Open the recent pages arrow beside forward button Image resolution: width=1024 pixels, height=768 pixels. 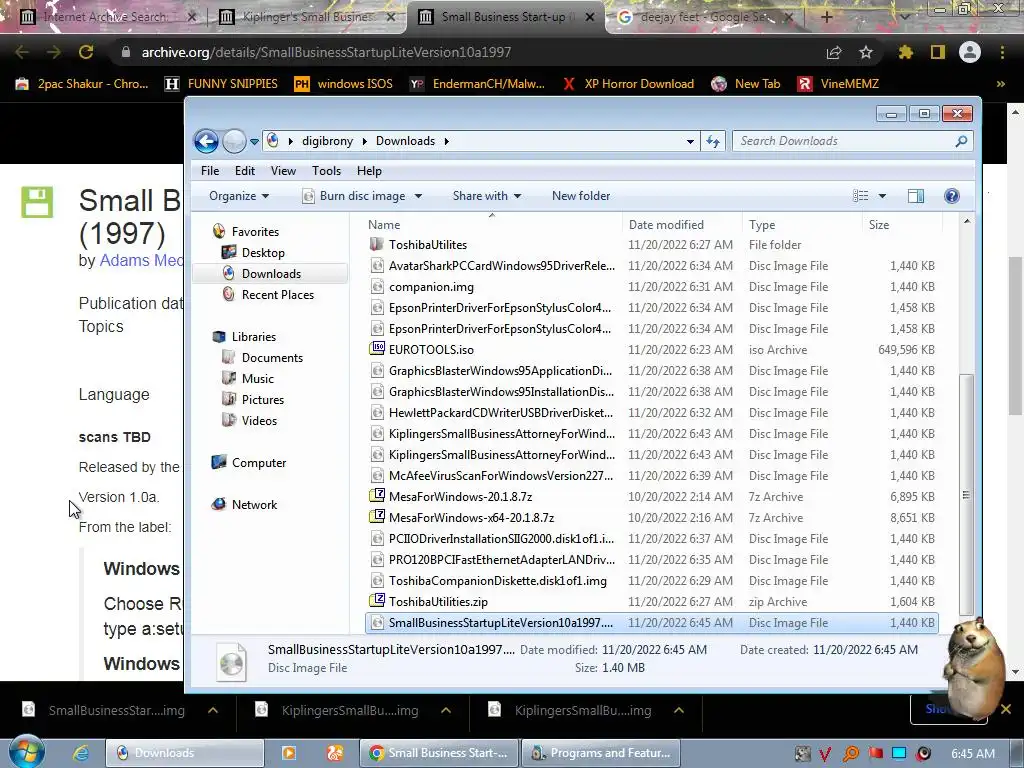click(254, 141)
